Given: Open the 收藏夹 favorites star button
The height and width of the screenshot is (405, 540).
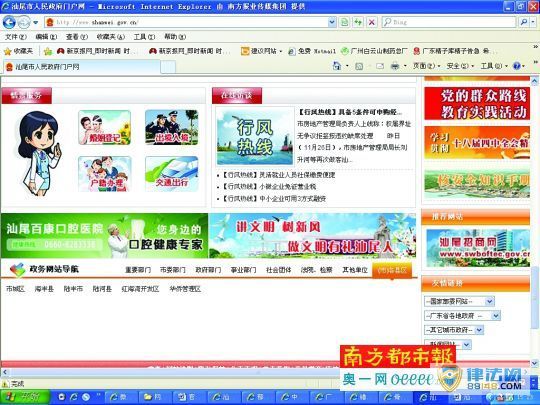Looking at the screenshot, I should 18,51.
